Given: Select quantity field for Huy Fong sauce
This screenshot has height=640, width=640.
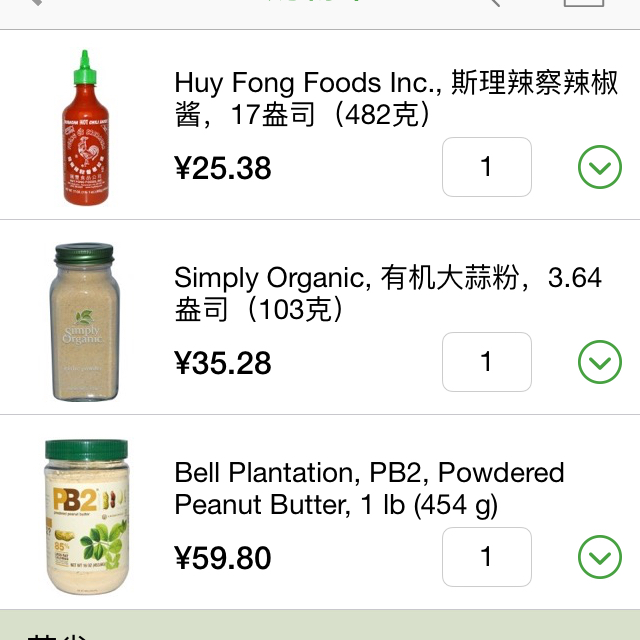Looking at the screenshot, I should click(487, 167).
